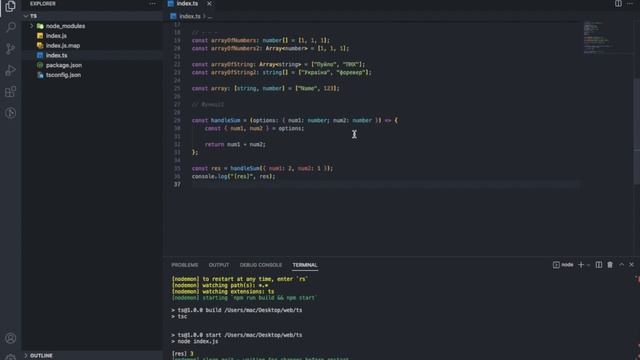This screenshot has width=640, height=360.
Task: Place cursor on line 37
Action: pyautogui.click(x=386, y=184)
